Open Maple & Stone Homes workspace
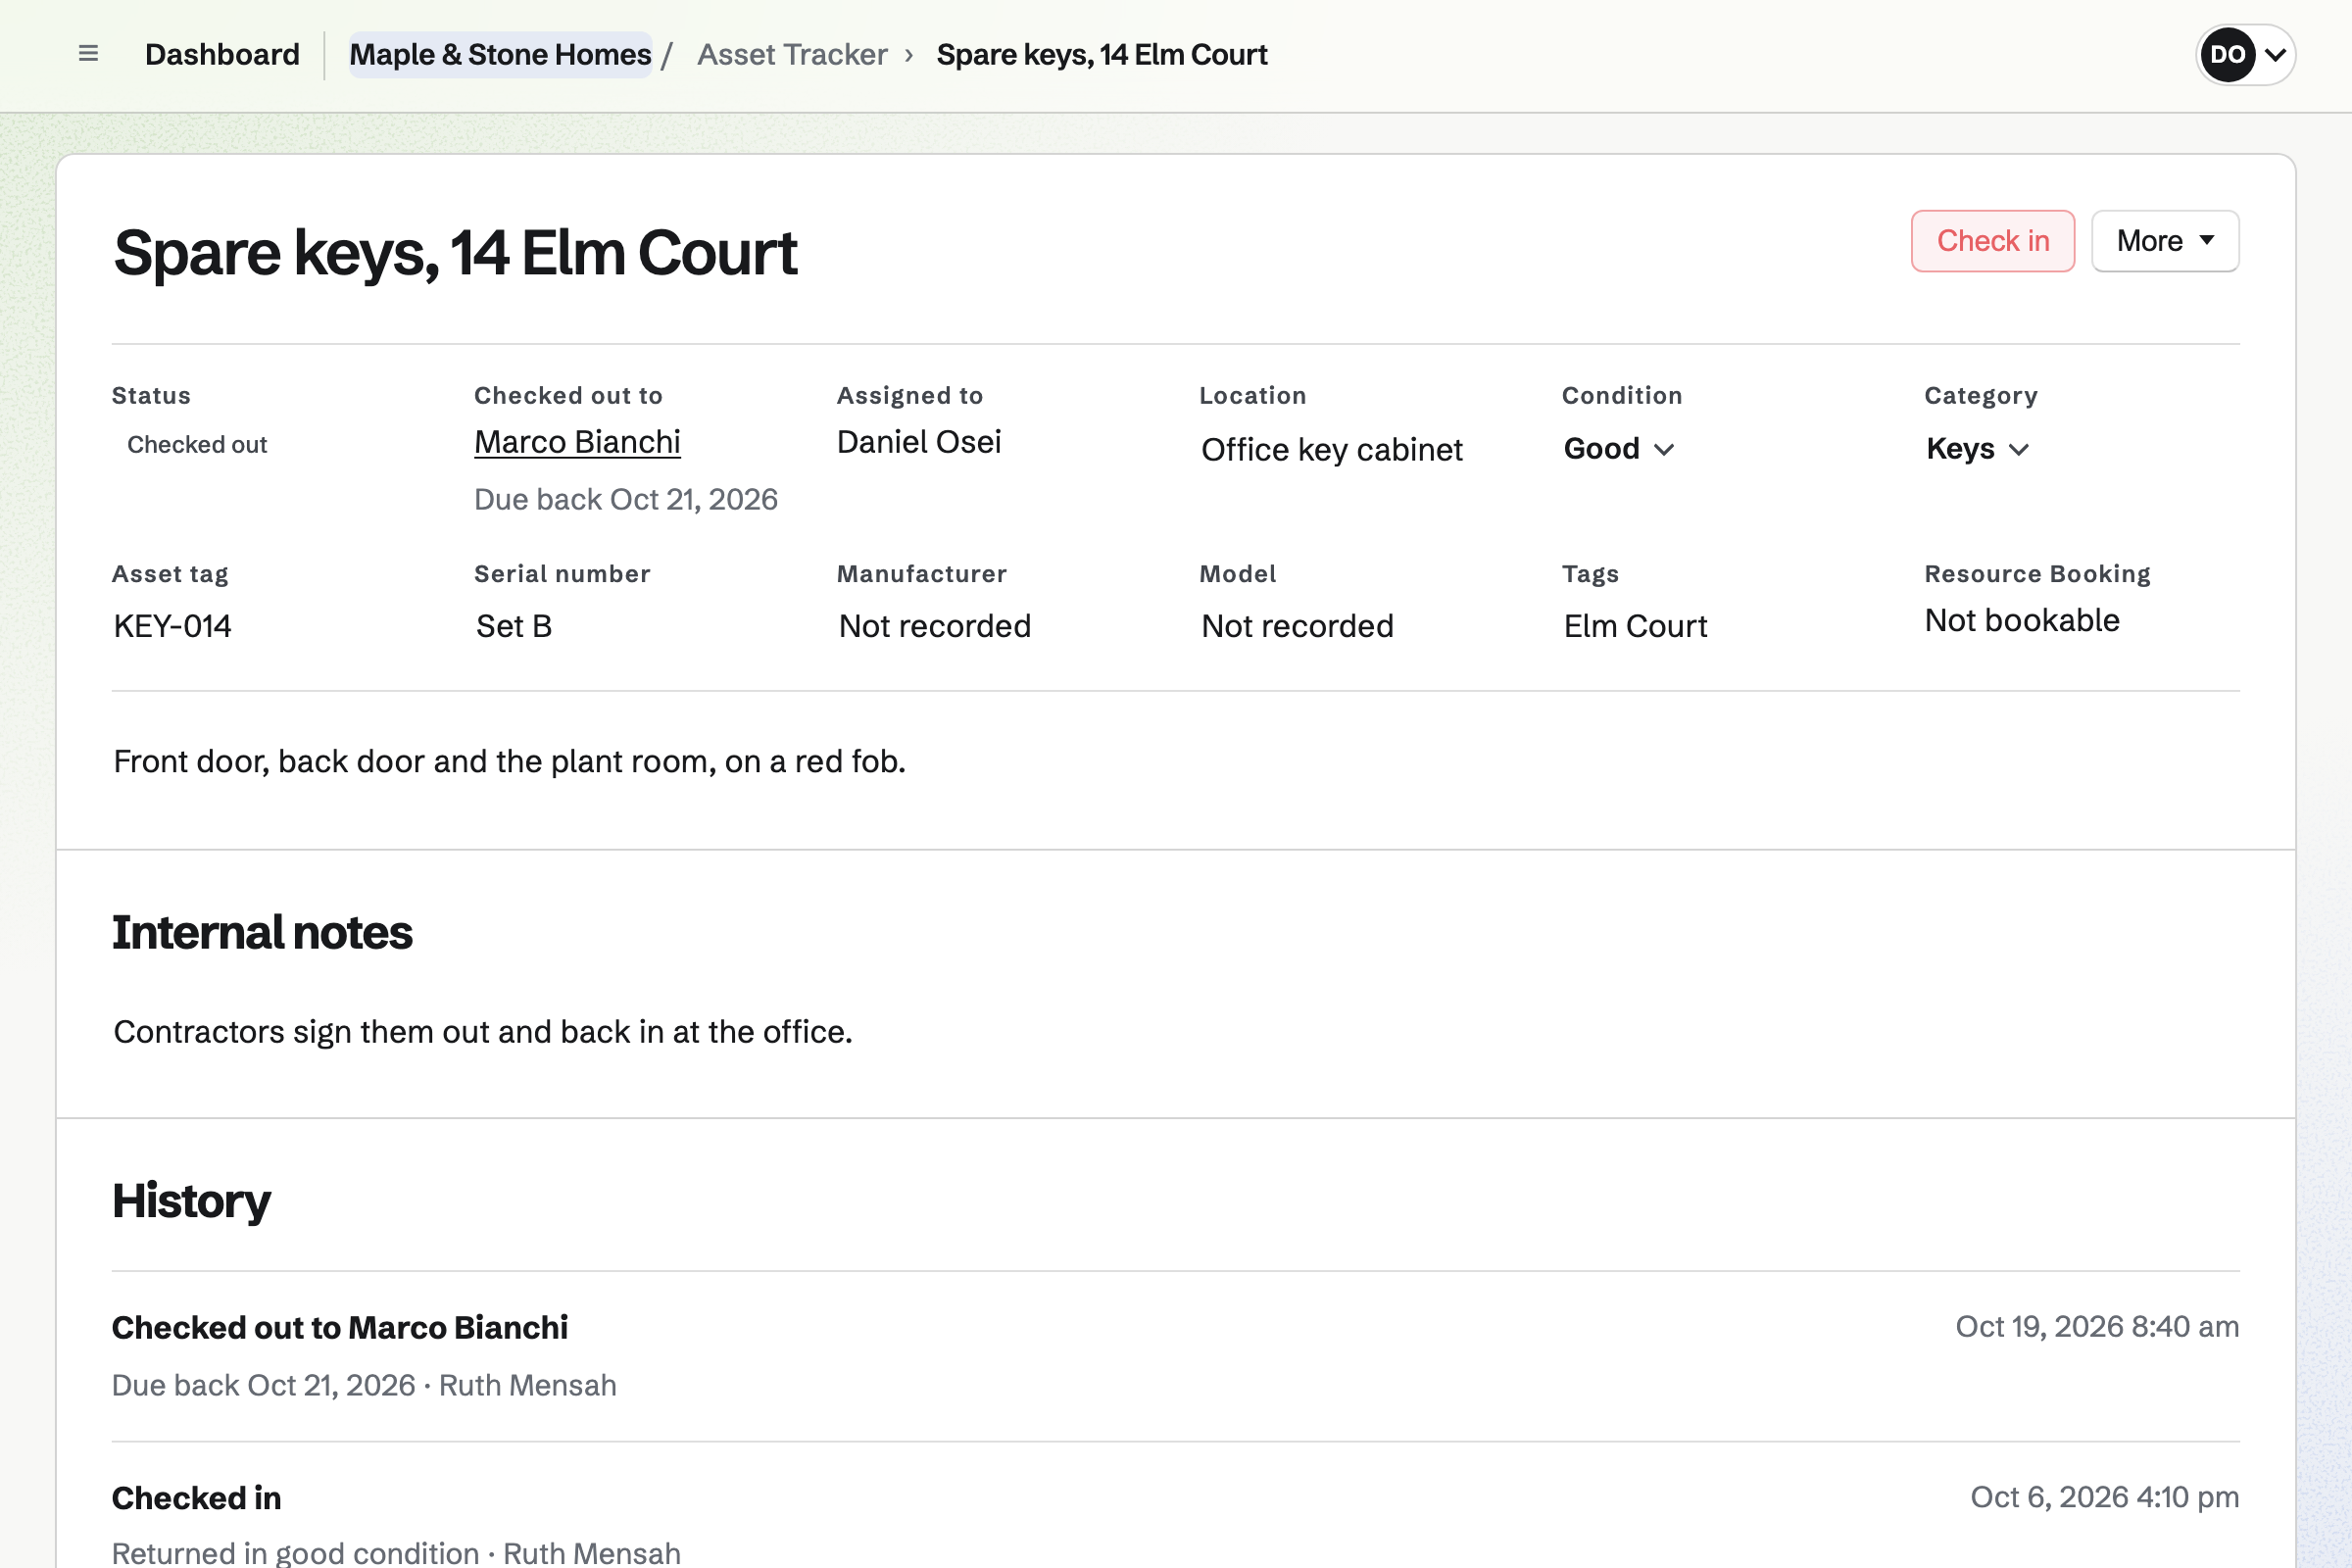2352x1568 pixels. coord(500,54)
